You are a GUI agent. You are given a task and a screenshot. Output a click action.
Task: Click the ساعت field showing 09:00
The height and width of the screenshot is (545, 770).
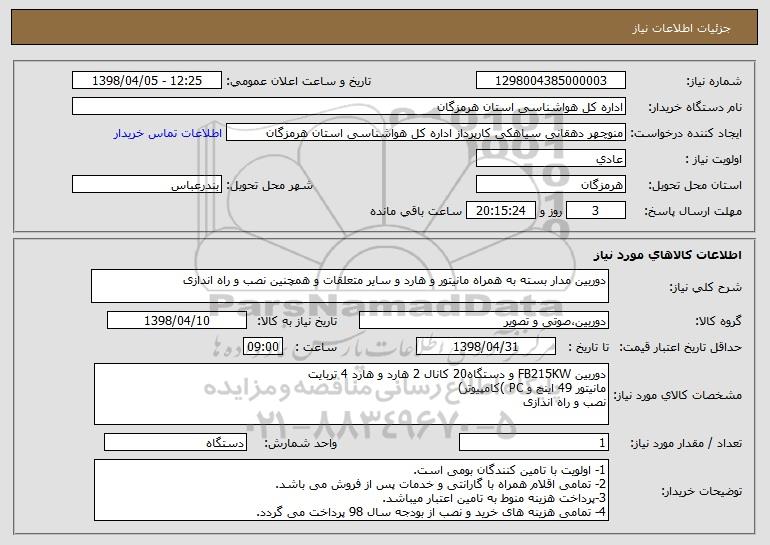[x=263, y=347]
